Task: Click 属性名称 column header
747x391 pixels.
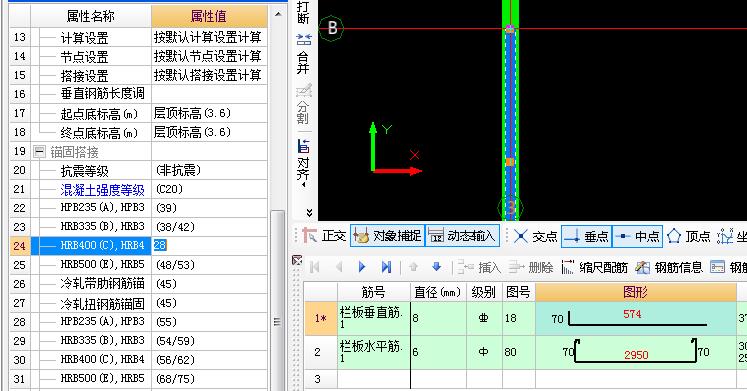Action: [x=91, y=16]
